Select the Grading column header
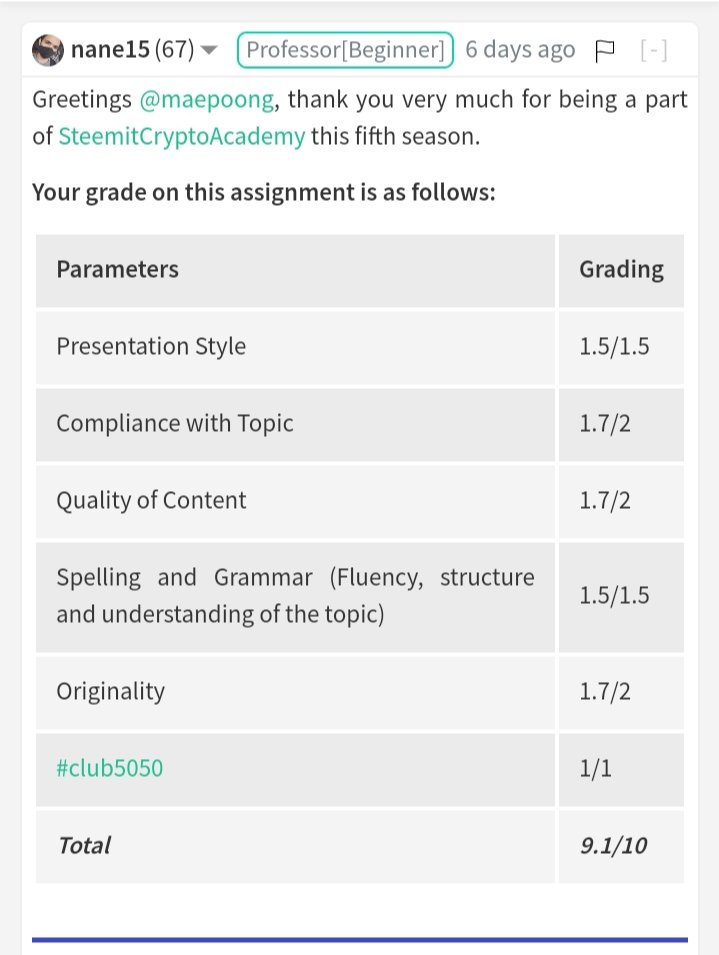 point(621,270)
